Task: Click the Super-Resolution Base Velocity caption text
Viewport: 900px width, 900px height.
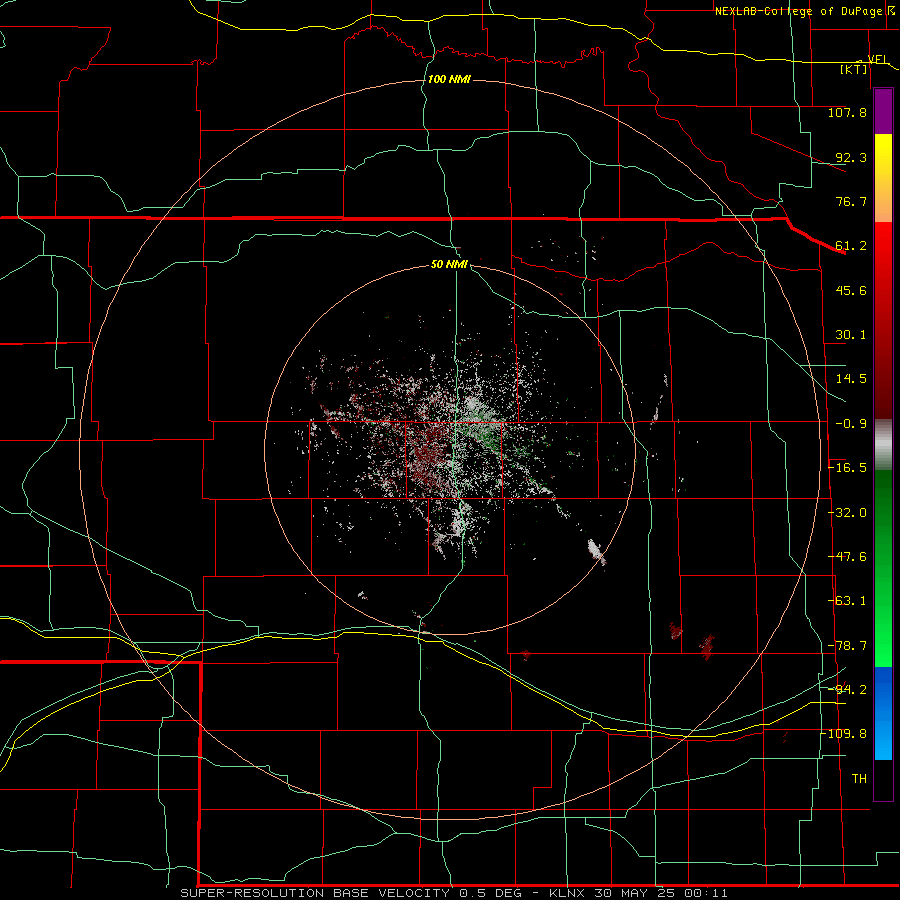Action: pyautogui.click(x=453, y=893)
